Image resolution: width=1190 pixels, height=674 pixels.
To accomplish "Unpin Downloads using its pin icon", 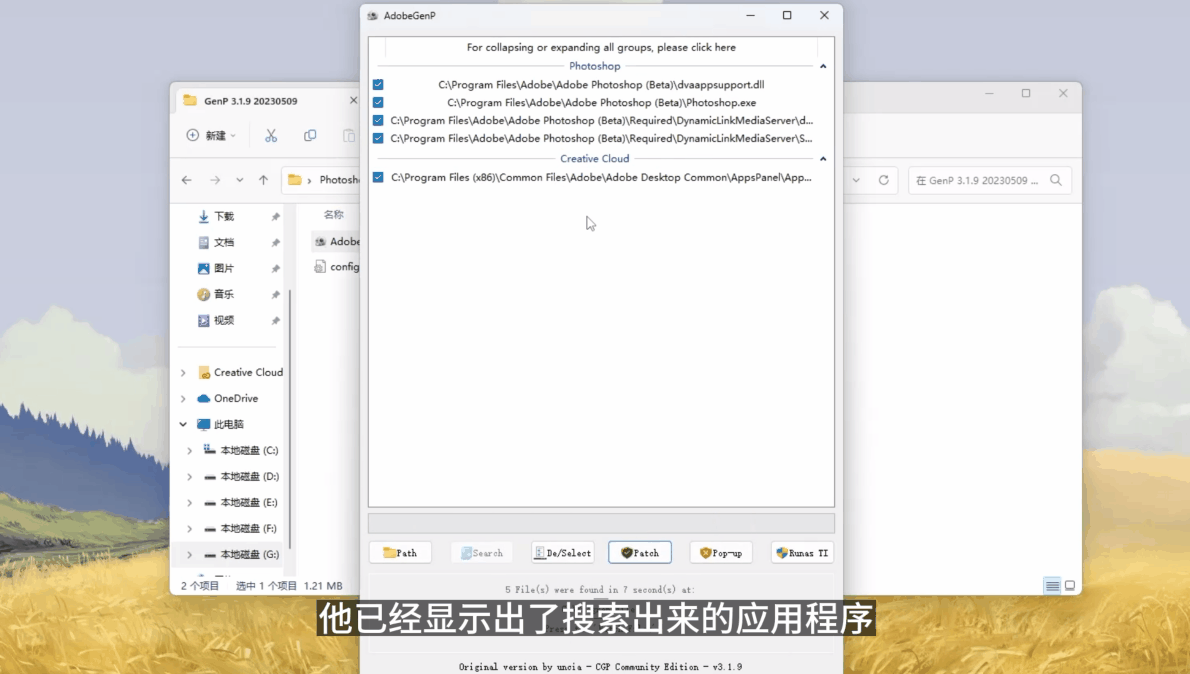I will (275, 217).
